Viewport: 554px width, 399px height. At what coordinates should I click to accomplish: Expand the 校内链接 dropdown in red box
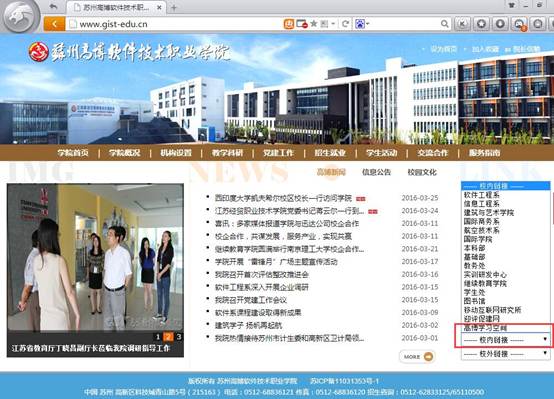tap(506, 340)
